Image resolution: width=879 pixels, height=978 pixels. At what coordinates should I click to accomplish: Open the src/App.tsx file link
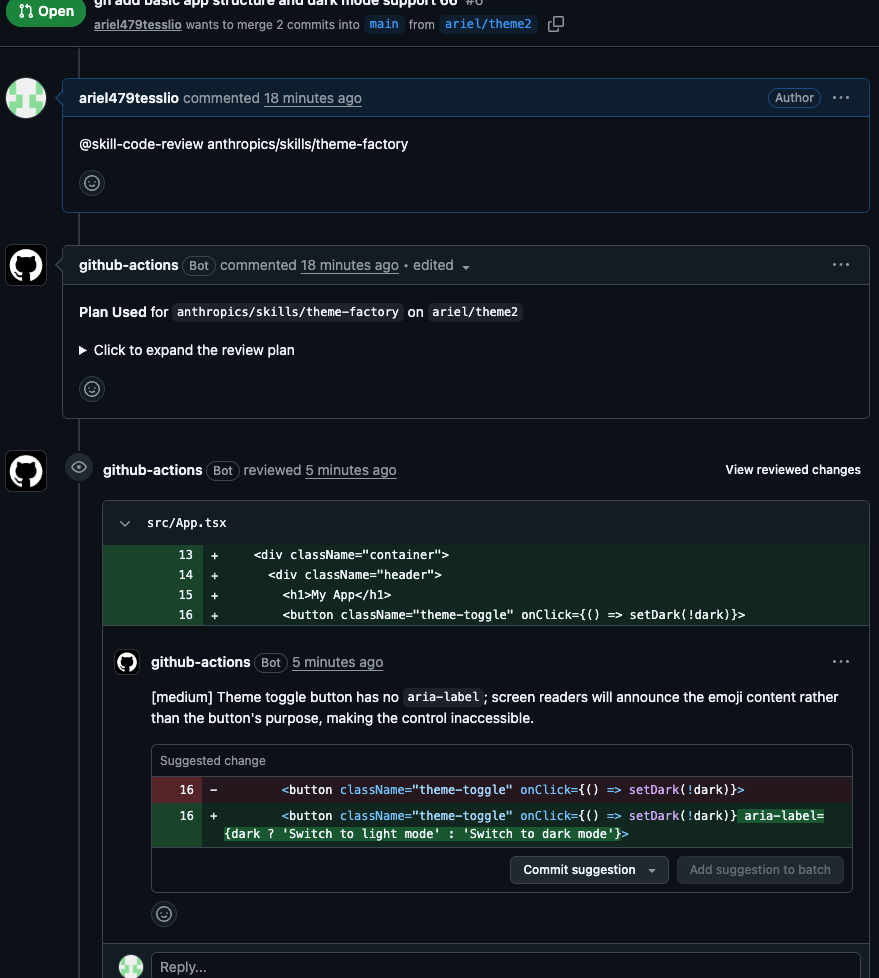click(x=187, y=523)
